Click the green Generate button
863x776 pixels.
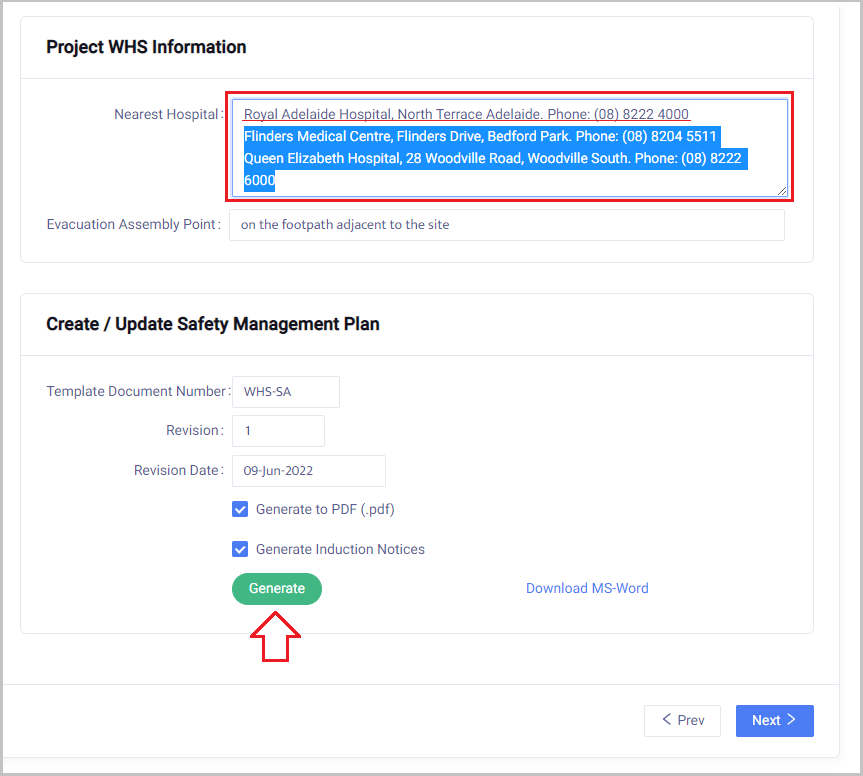pyautogui.click(x=277, y=589)
